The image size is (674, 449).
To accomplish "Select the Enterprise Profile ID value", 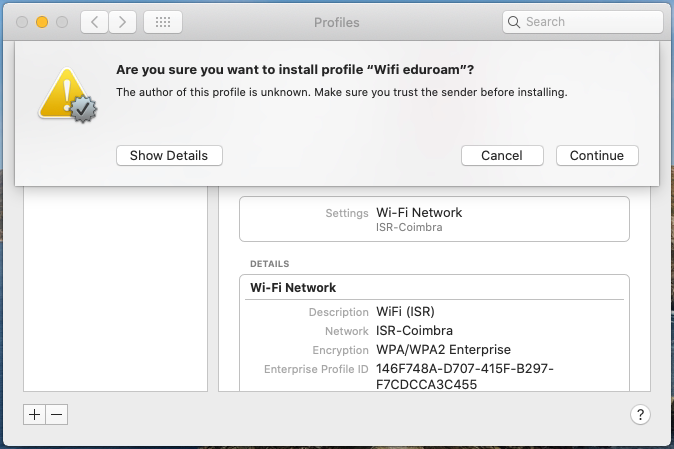I will point(465,376).
